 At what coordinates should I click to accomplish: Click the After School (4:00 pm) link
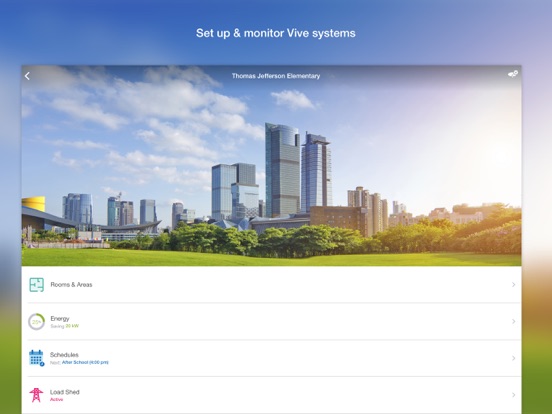tap(85, 362)
